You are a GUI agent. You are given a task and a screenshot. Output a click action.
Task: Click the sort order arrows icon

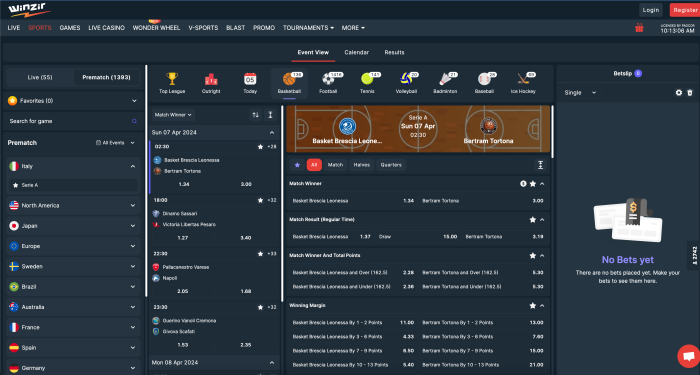tap(255, 115)
